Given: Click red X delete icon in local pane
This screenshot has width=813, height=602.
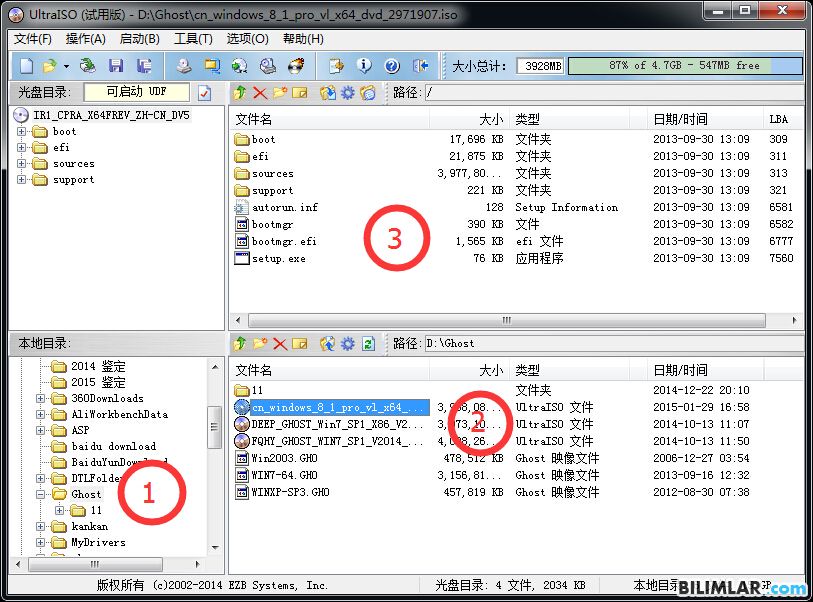Looking at the screenshot, I should 280,343.
